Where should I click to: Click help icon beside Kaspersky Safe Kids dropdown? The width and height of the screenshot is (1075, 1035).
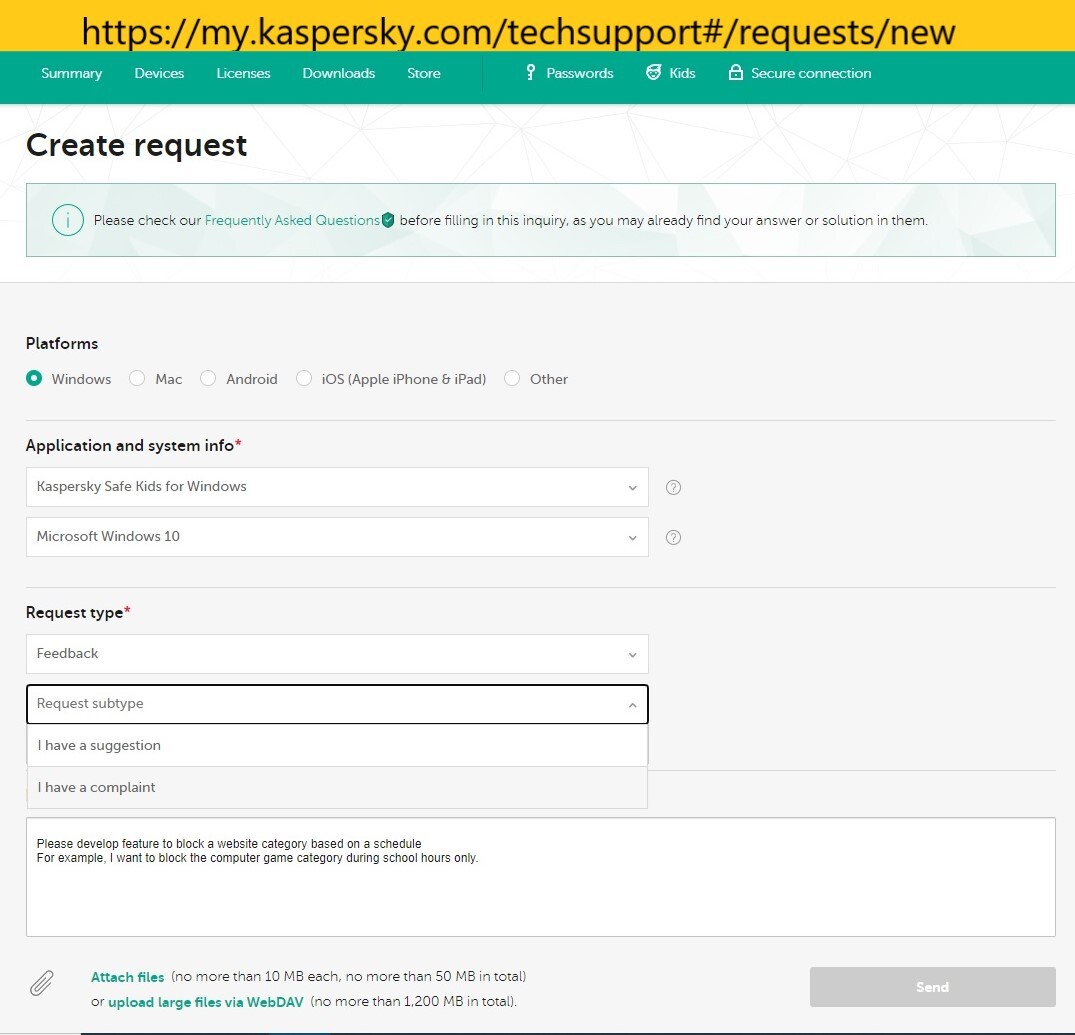(x=673, y=487)
